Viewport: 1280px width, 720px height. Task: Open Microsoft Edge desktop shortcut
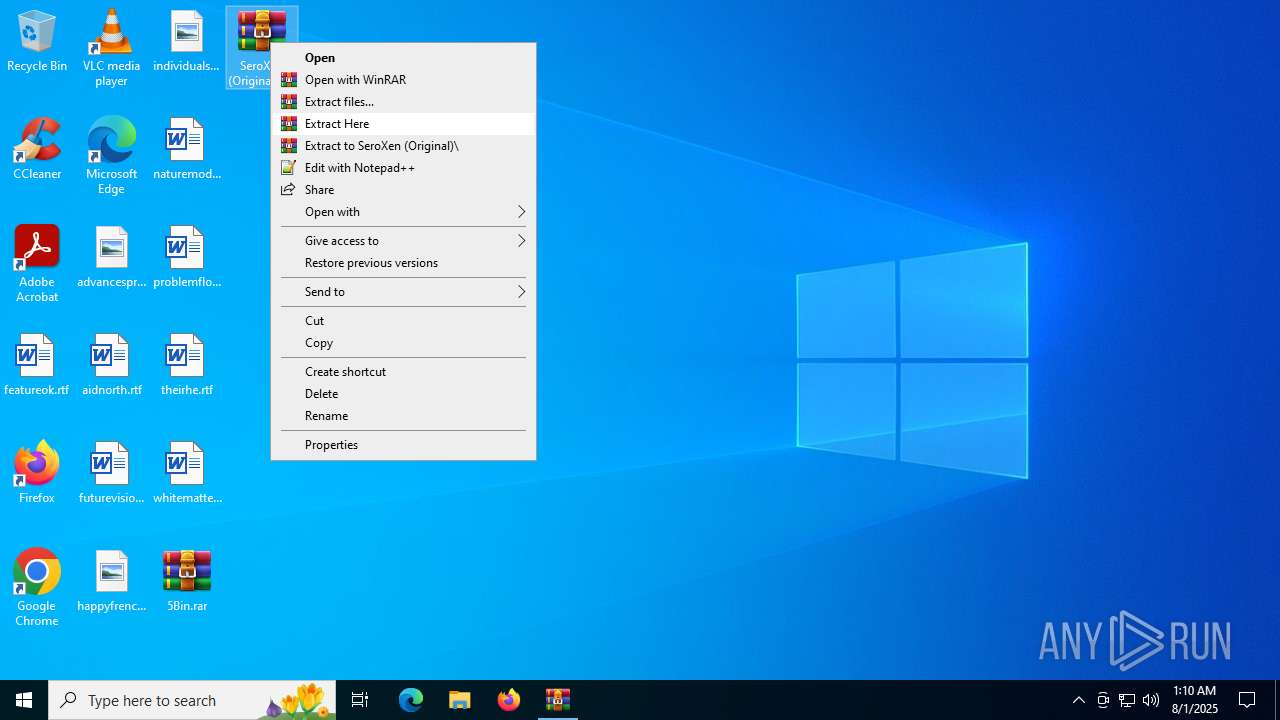(x=111, y=156)
